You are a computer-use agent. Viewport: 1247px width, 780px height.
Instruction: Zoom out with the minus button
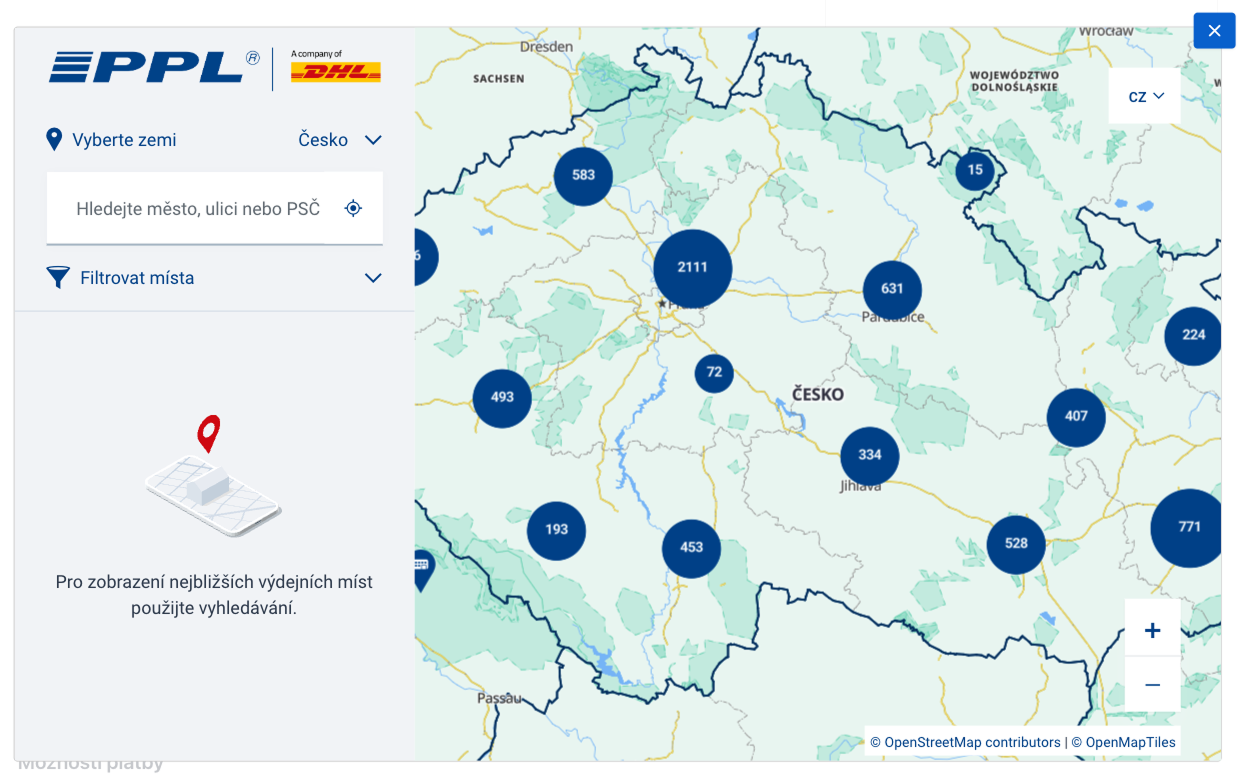tap(1152, 684)
